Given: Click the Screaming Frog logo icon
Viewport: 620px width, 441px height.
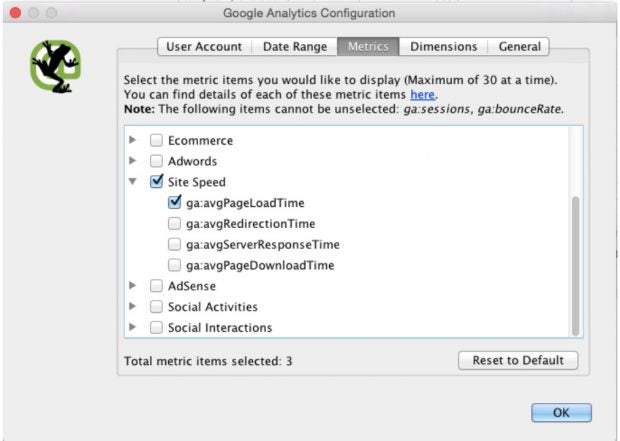Looking at the screenshot, I should [x=56, y=66].
